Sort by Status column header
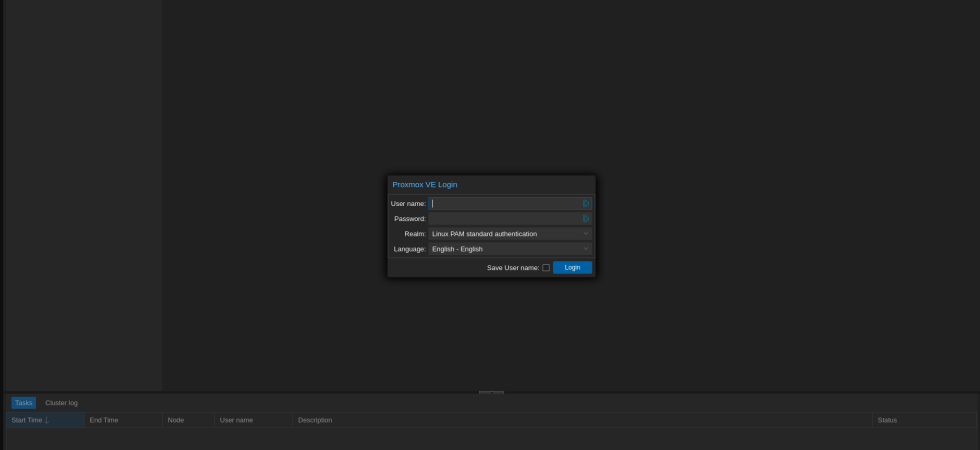Image resolution: width=980 pixels, height=450 pixels. click(924, 420)
